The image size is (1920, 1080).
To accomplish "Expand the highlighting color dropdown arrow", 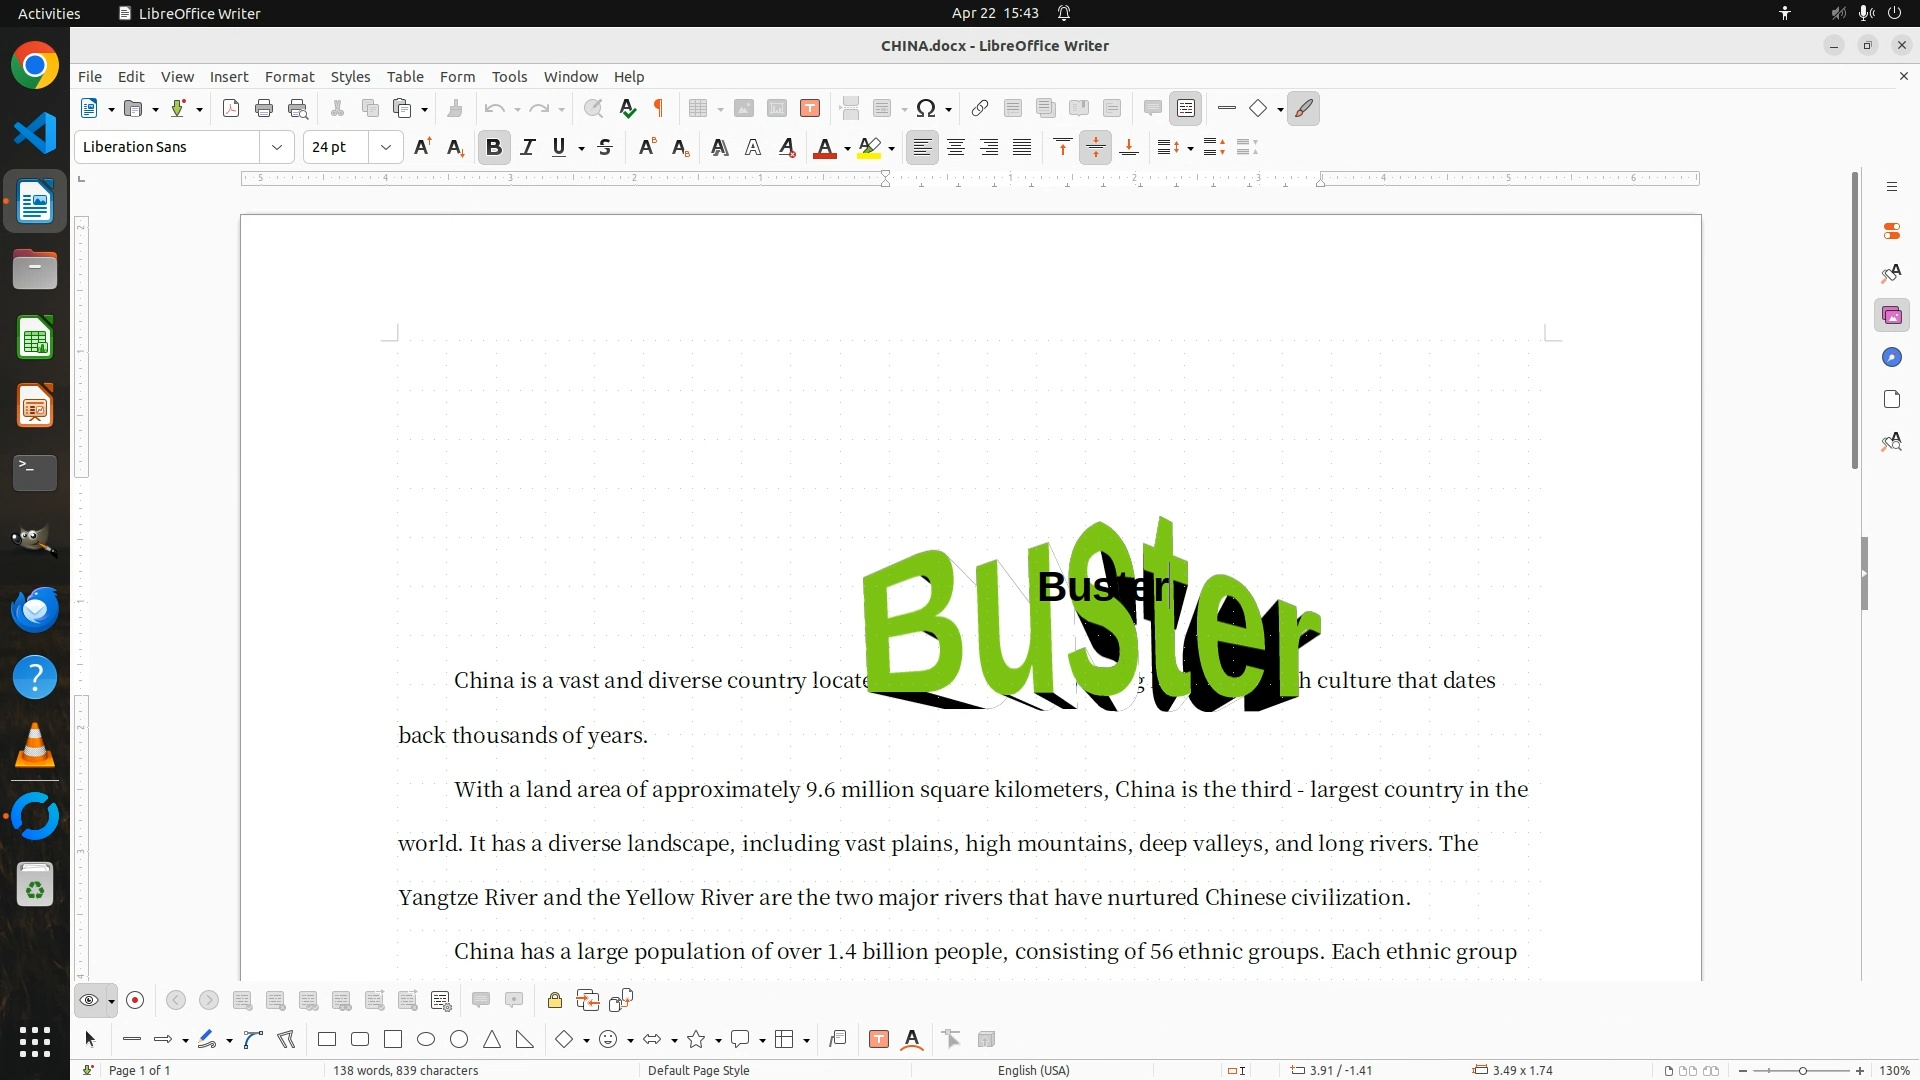I will pos(891,149).
